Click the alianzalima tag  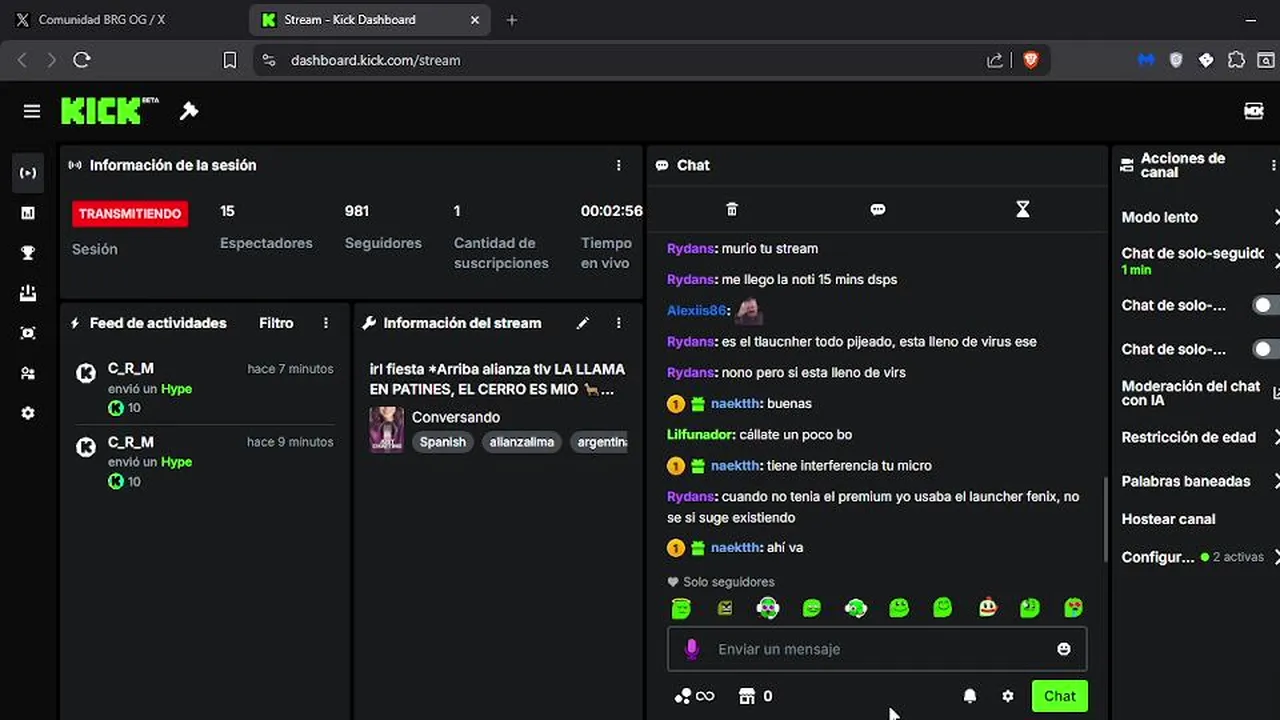pos(522,442)
